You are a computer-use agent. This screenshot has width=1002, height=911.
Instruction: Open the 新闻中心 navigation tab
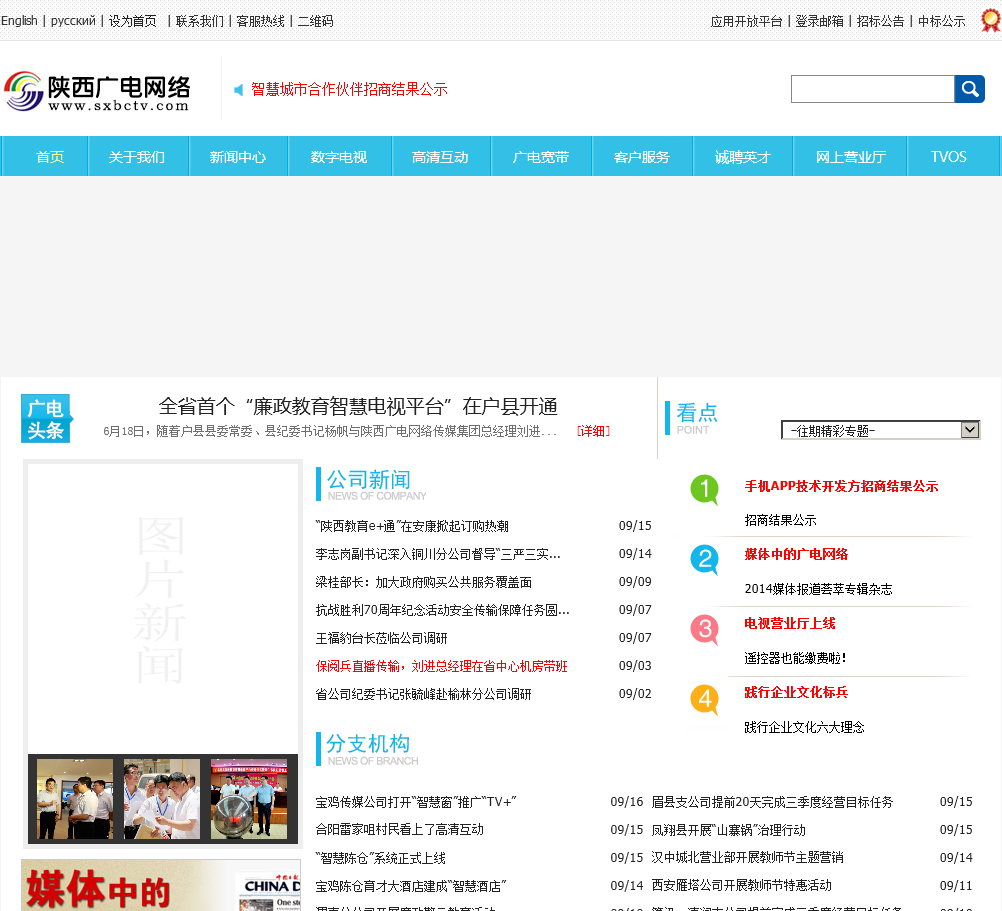pyautogui.click(x=238, y=157)
